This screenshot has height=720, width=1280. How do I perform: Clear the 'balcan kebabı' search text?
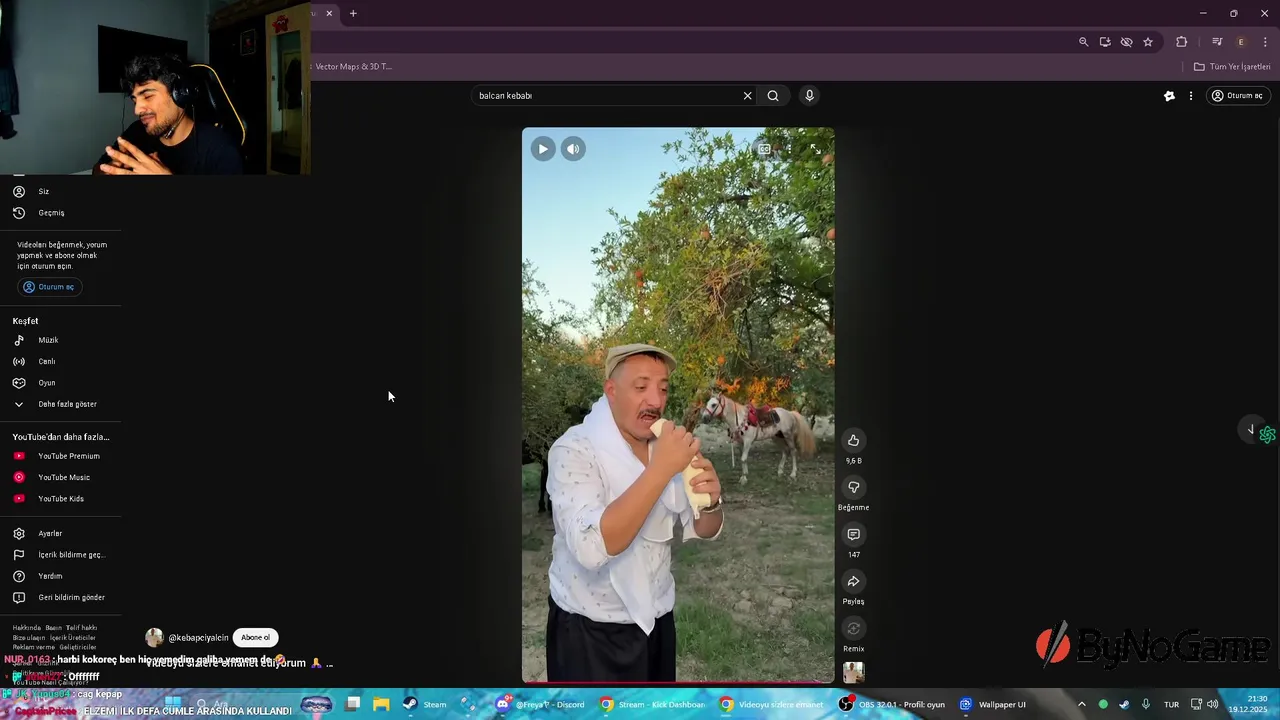pyautogui.click(x=747, y=96)
